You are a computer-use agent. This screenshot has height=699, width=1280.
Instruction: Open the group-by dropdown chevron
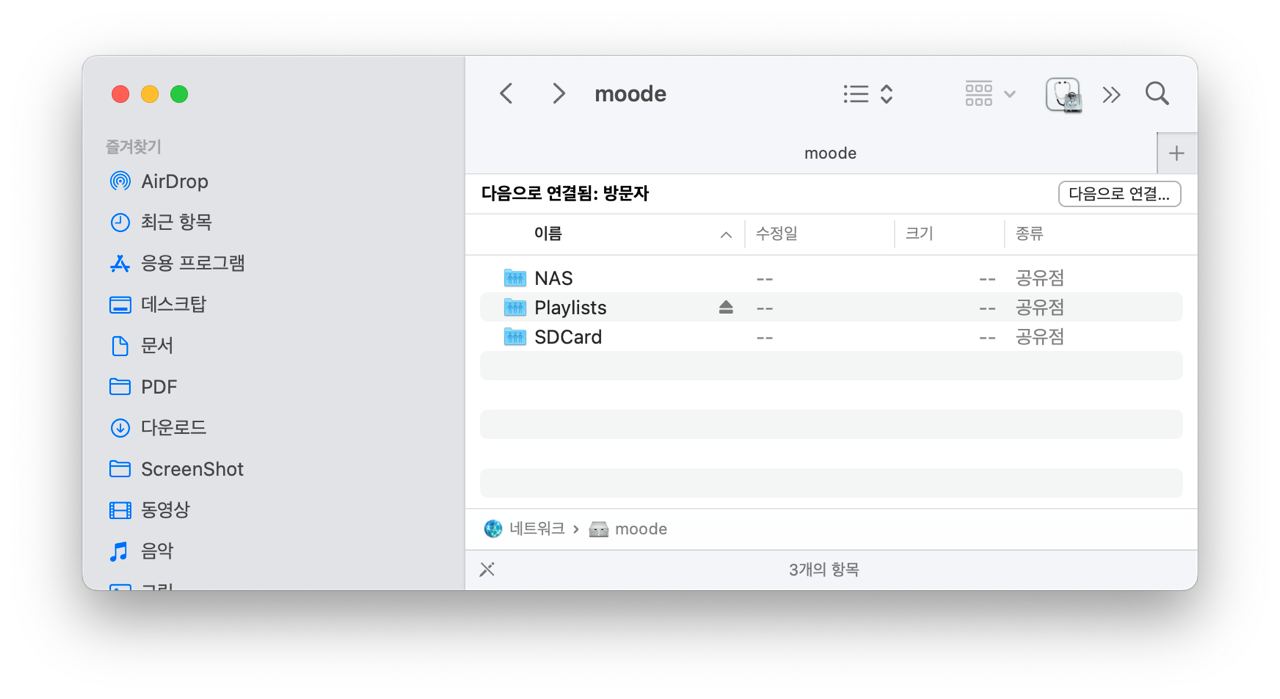(1010, 93)
